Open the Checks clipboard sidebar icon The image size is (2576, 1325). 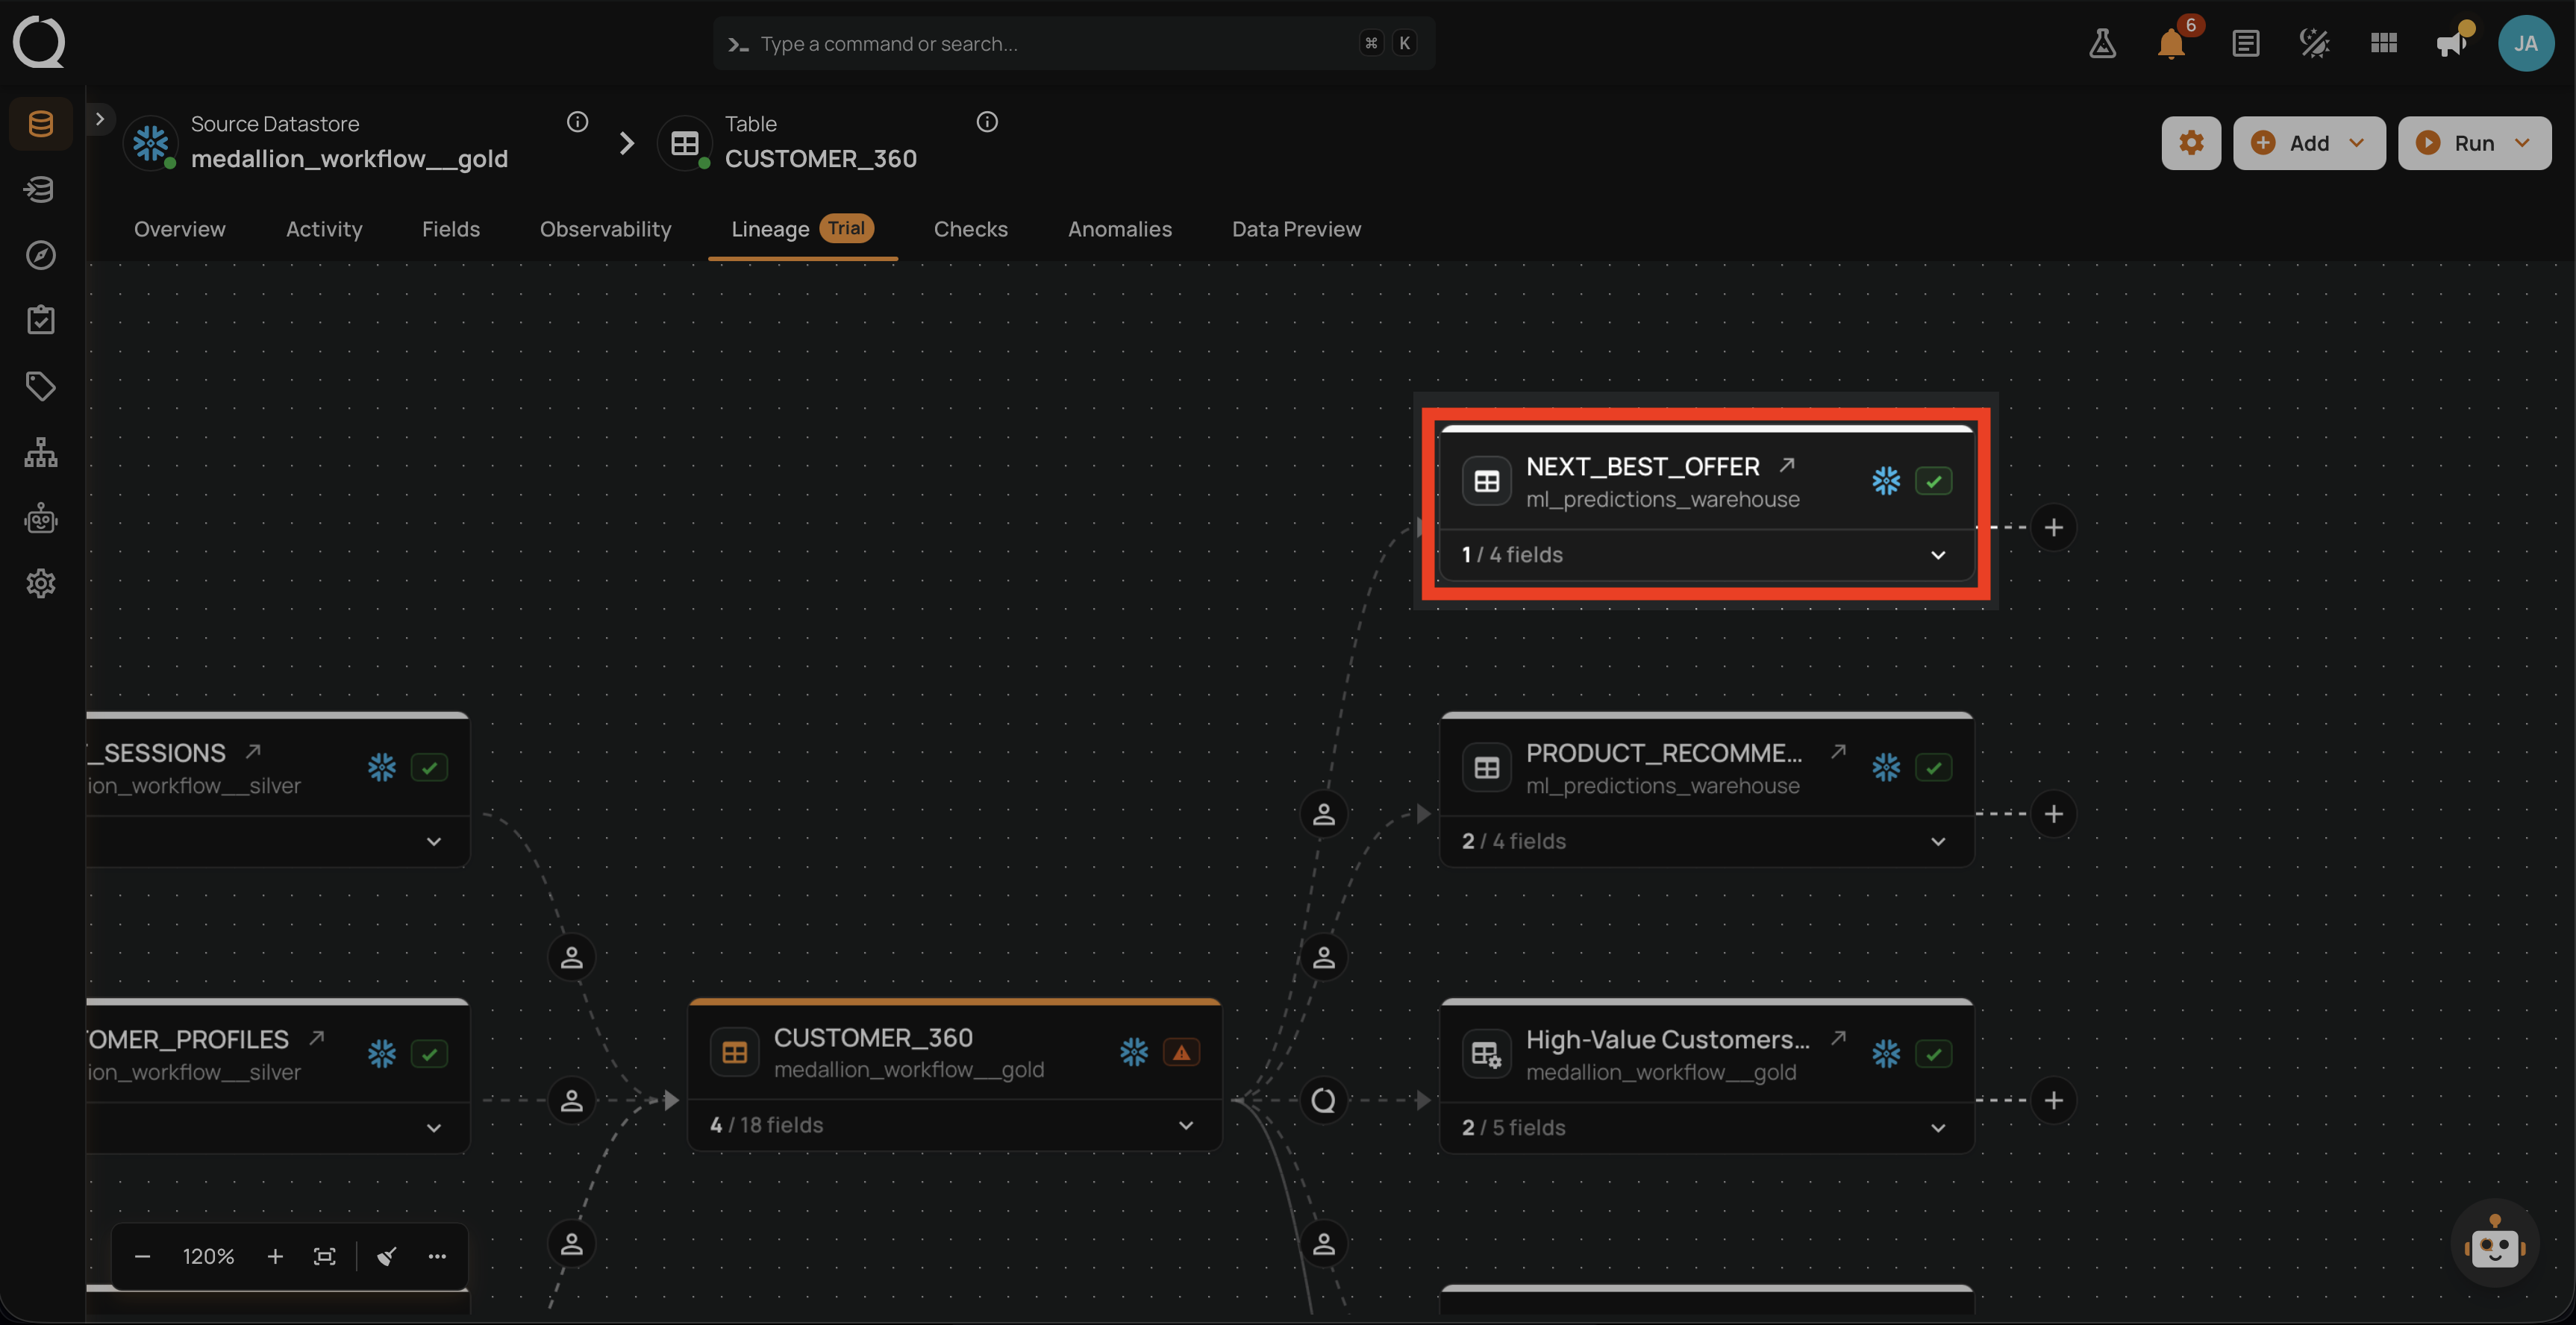pyautogui.click(x=41, y=320)
